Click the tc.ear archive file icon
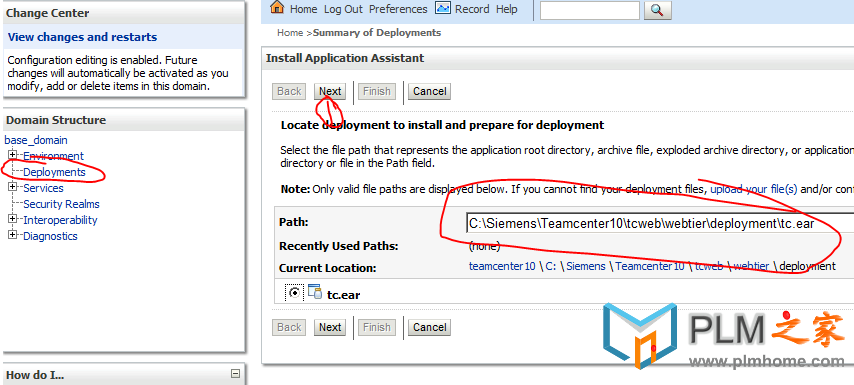The width and height of the screenshot is (854, 385). coord(315,291)
